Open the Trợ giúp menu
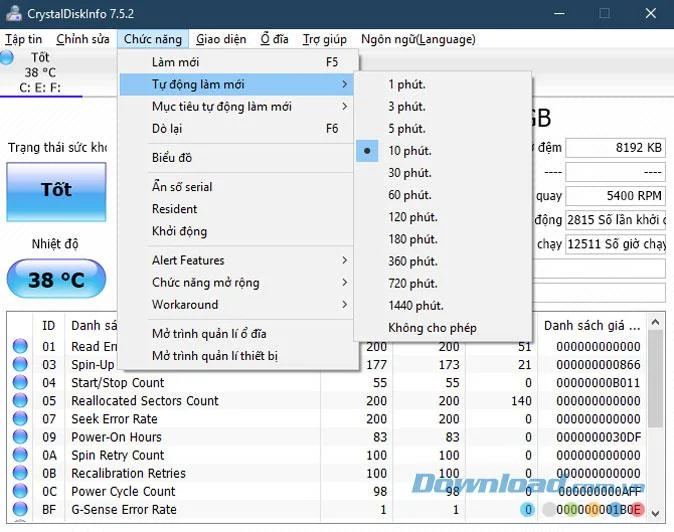 click(x=325, y=39)
